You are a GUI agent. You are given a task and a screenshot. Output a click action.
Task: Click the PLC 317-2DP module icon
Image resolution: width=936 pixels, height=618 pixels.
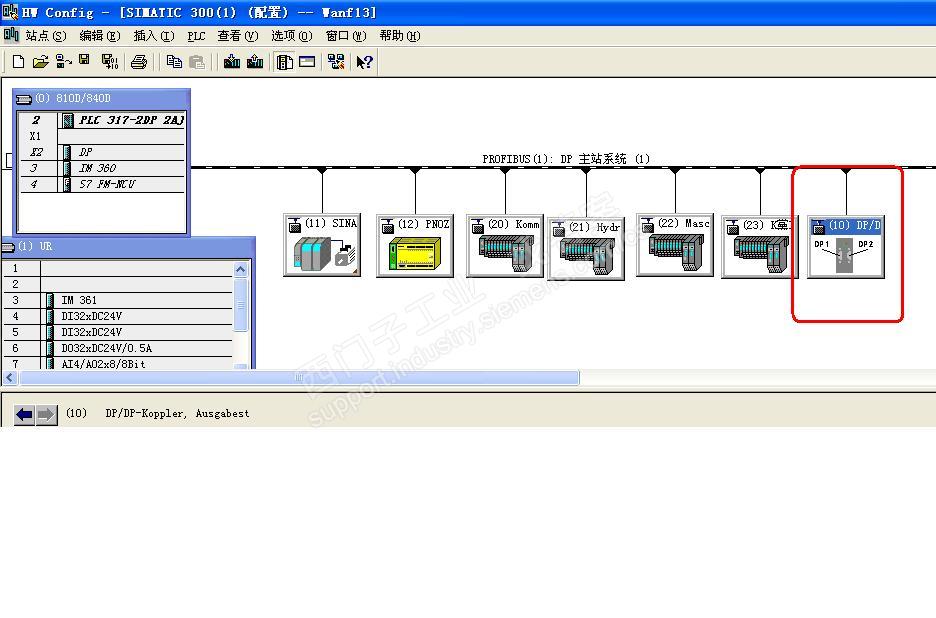tap(68, 120)
